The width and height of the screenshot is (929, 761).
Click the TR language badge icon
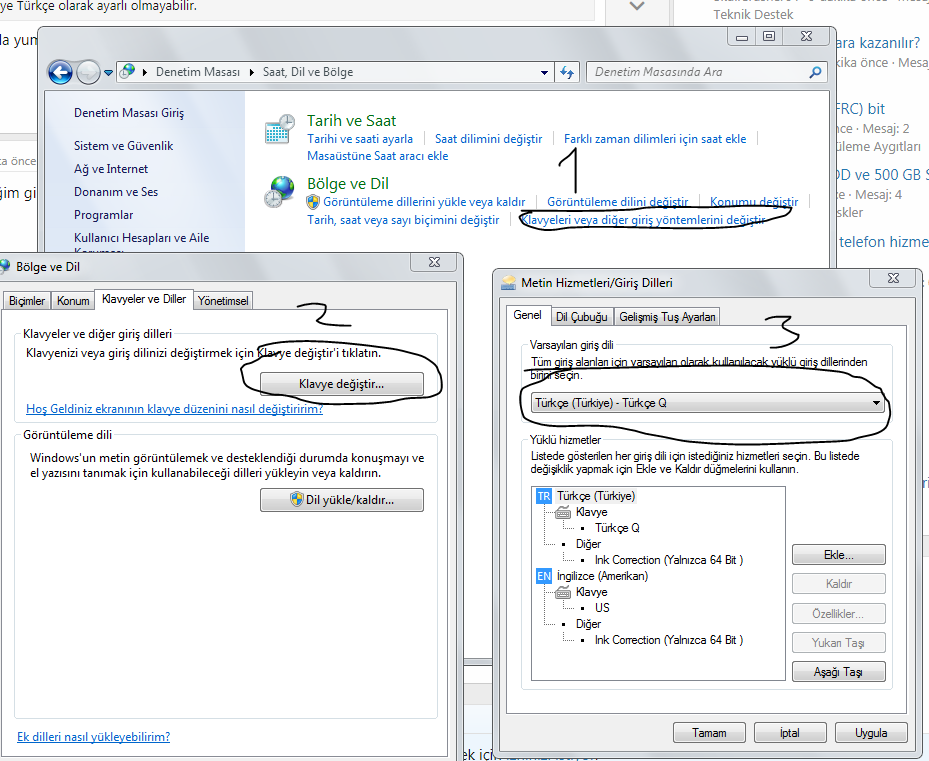pyautogui.click(x=544, y=496)
